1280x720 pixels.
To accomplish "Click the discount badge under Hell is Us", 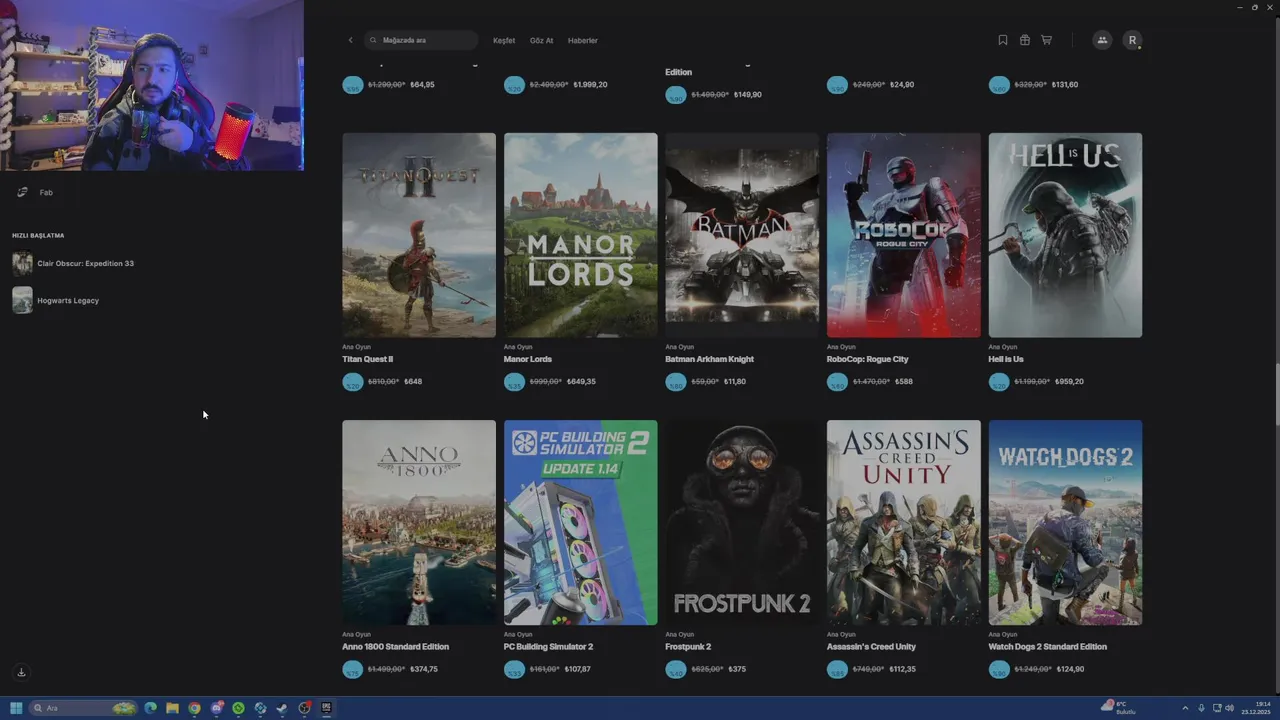I will click(x=999, y=382).
